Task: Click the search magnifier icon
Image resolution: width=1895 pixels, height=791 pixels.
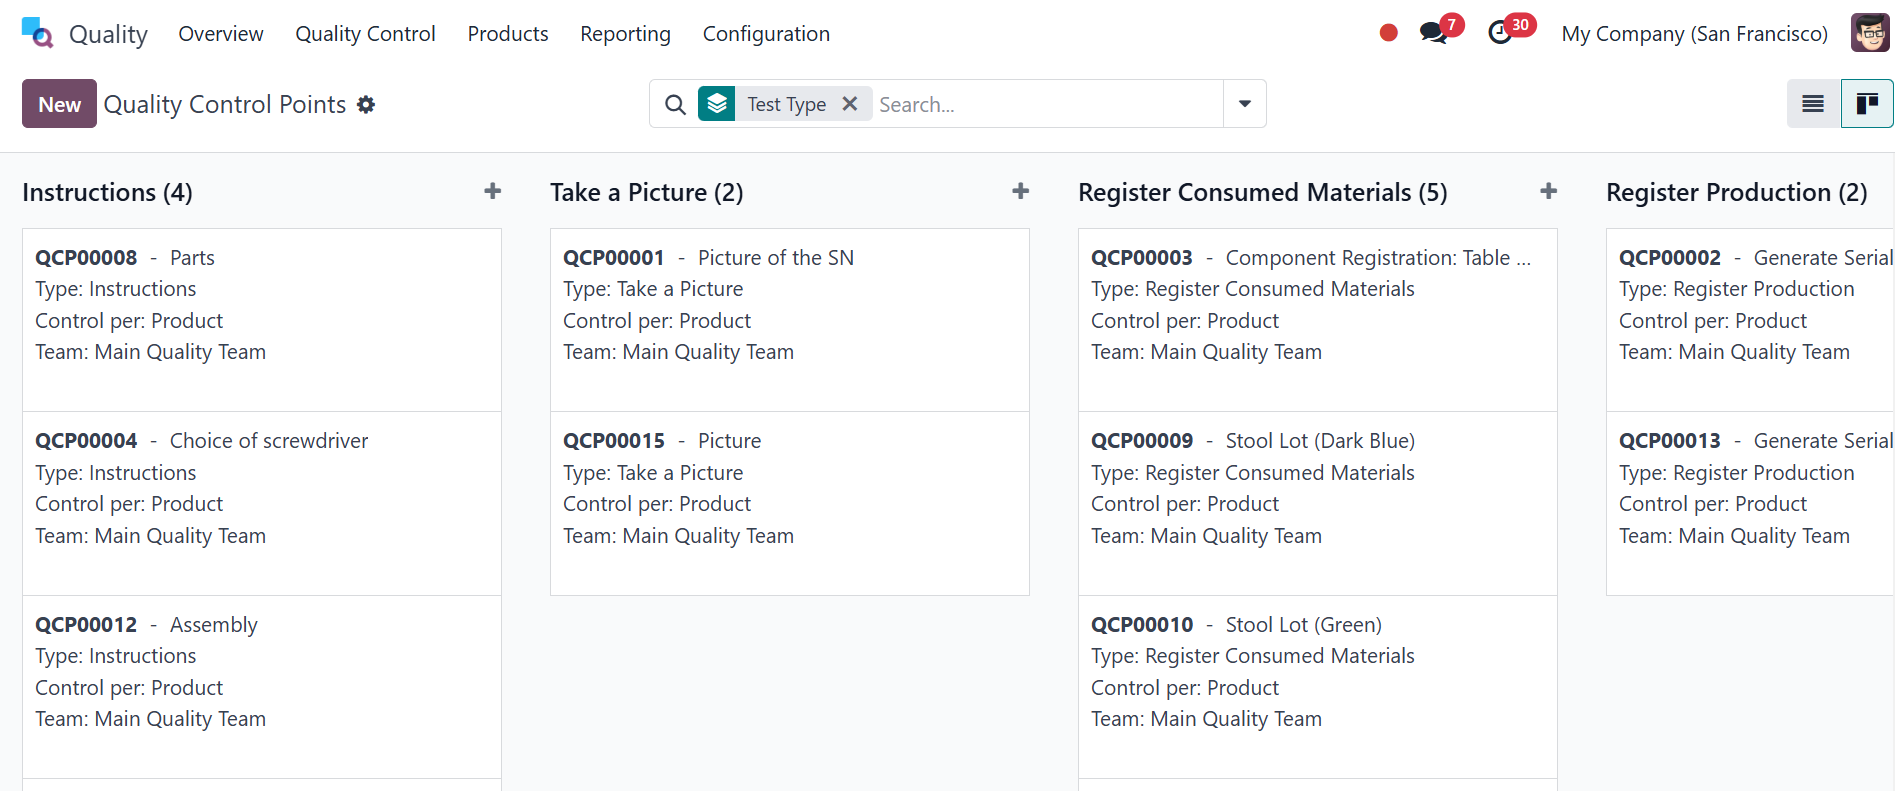Action: (x=676, y=104)
